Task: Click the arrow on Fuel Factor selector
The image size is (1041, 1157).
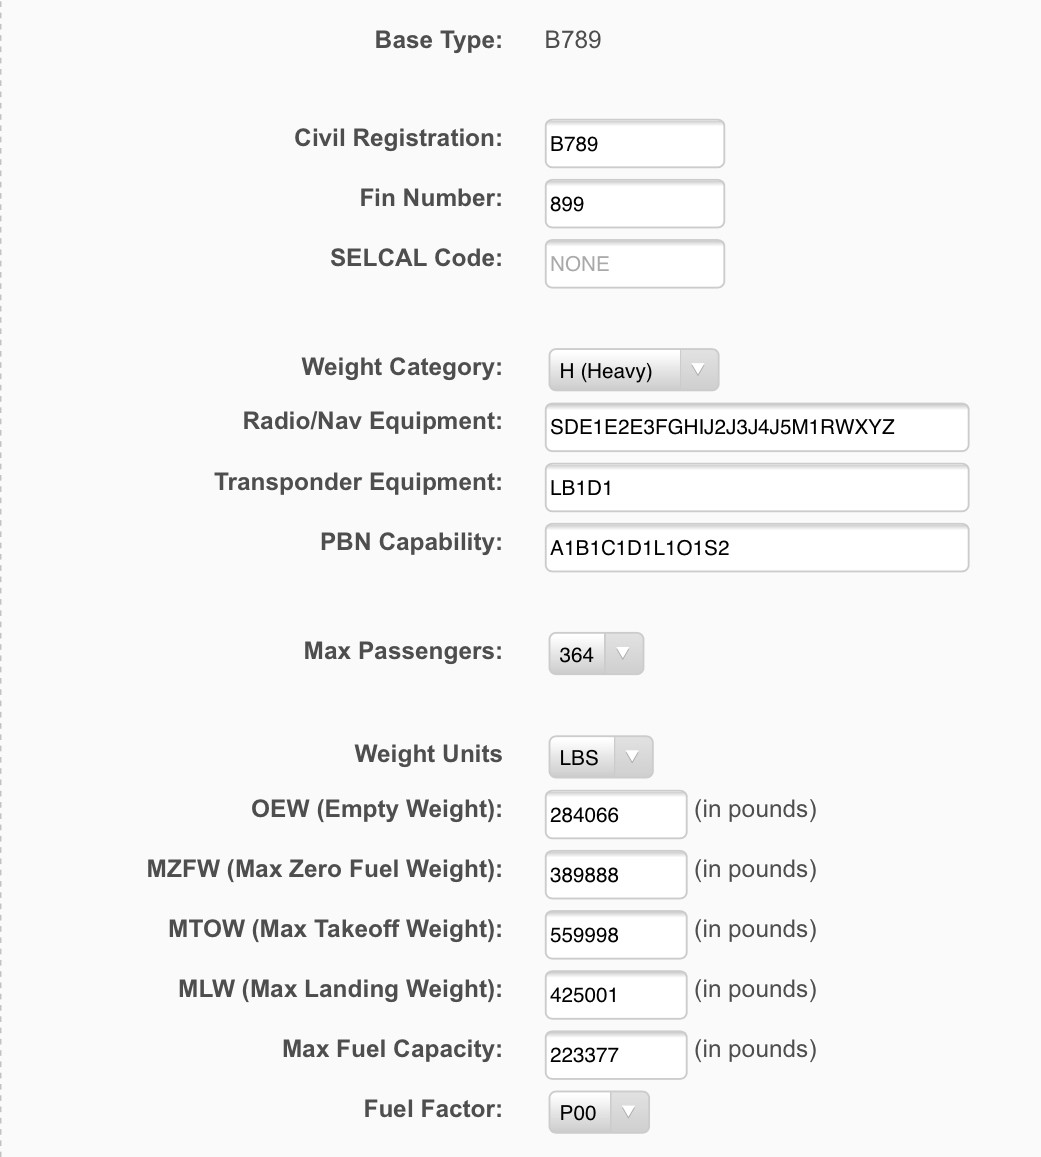Action: 629,1112
